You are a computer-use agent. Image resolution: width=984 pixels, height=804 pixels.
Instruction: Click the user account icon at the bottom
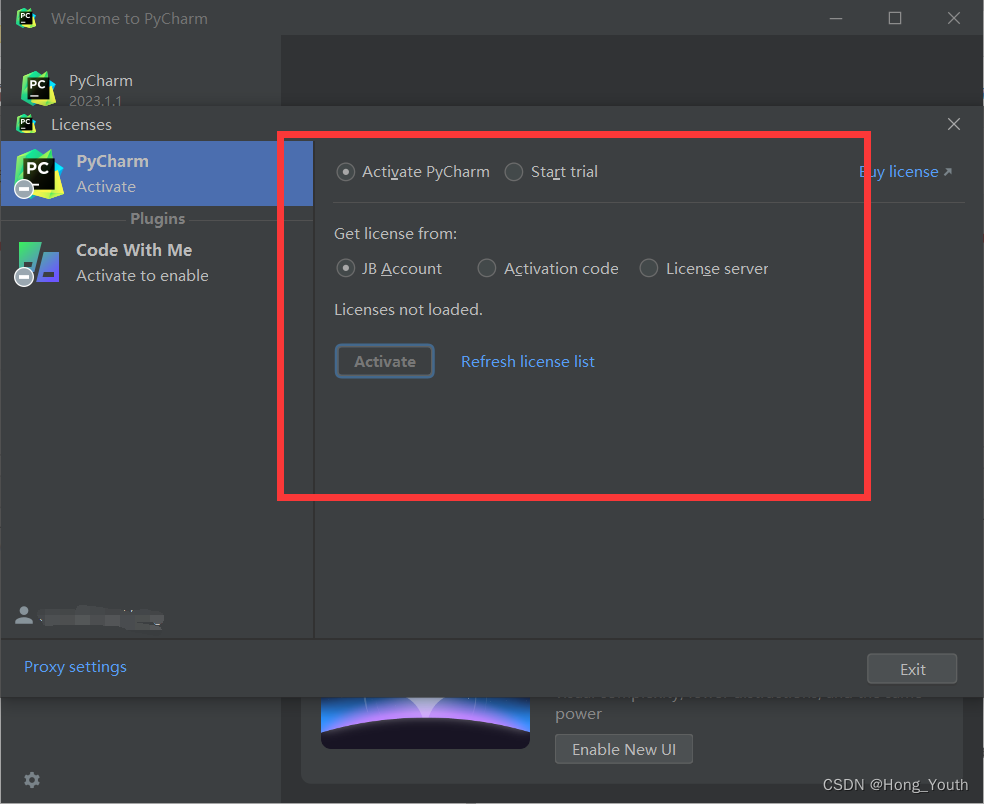[24, 615]
